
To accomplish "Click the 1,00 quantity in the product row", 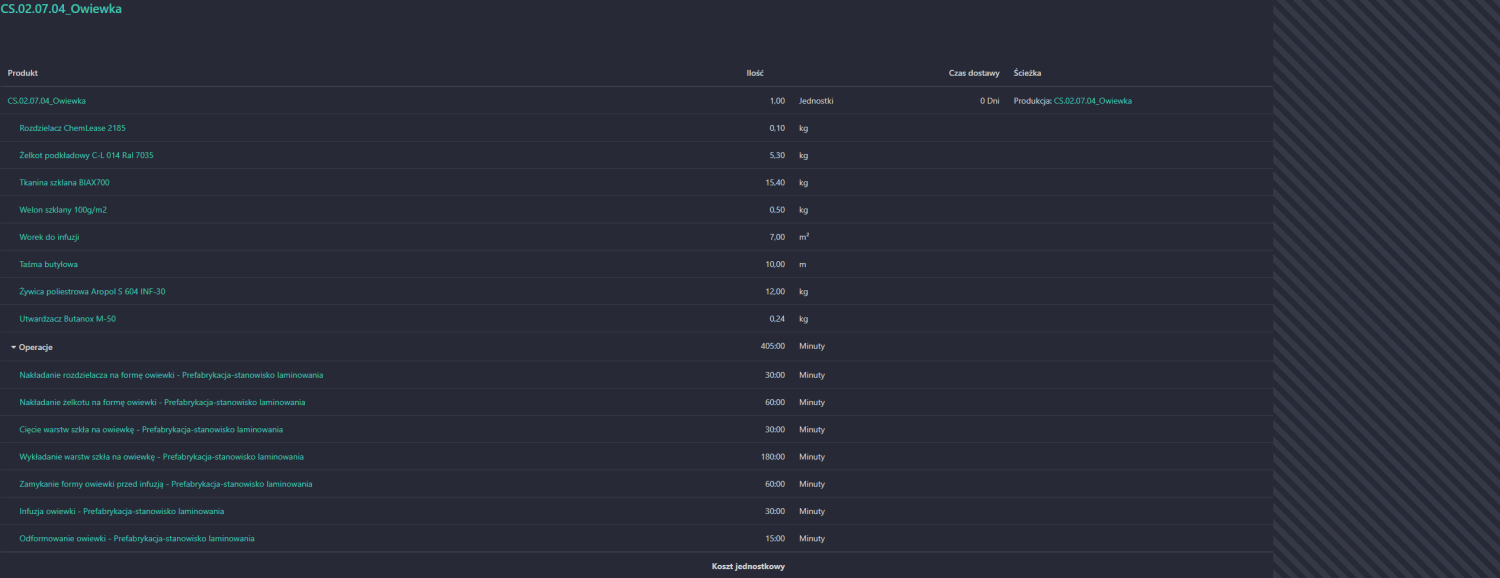I will (777, 101).
